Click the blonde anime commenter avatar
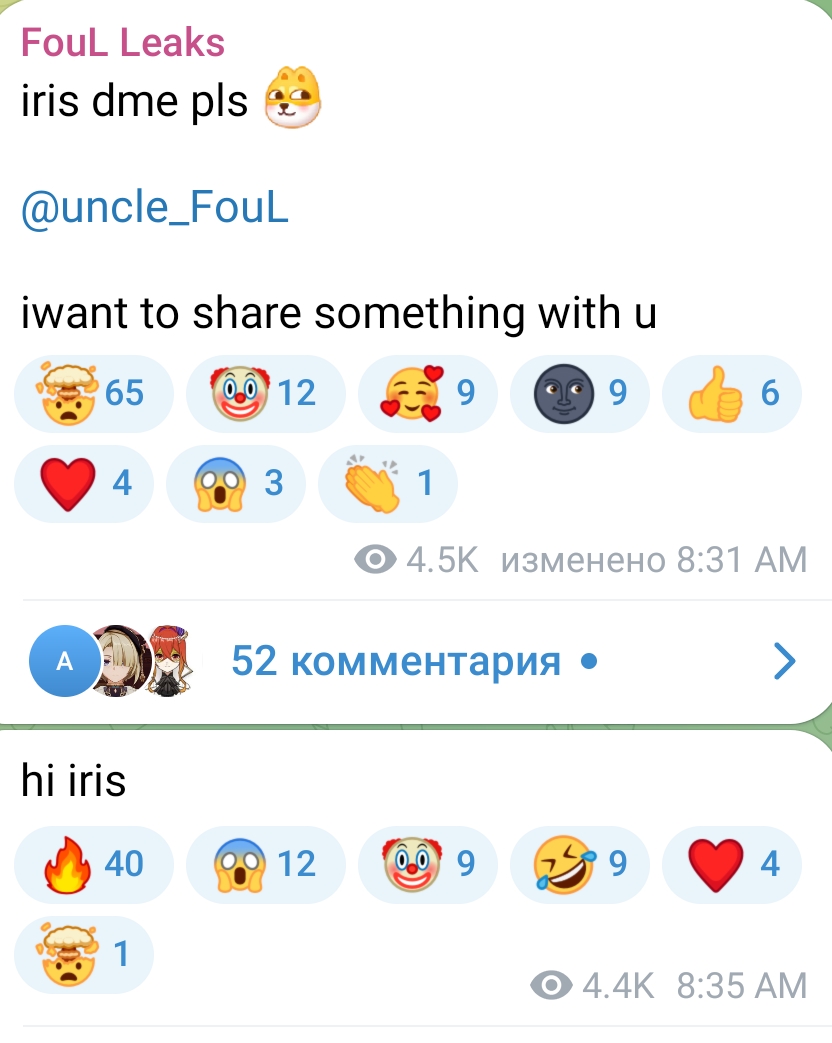Screen dimensions: 832x1043 (119, 661)
